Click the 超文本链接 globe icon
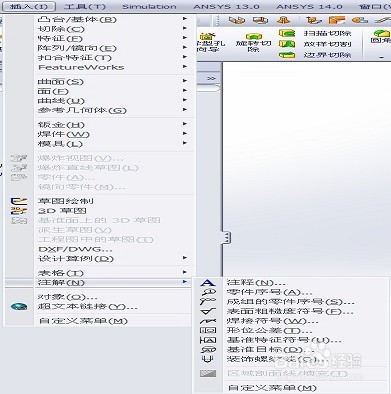This screenshot has width=391, height=394. point(19,307)
